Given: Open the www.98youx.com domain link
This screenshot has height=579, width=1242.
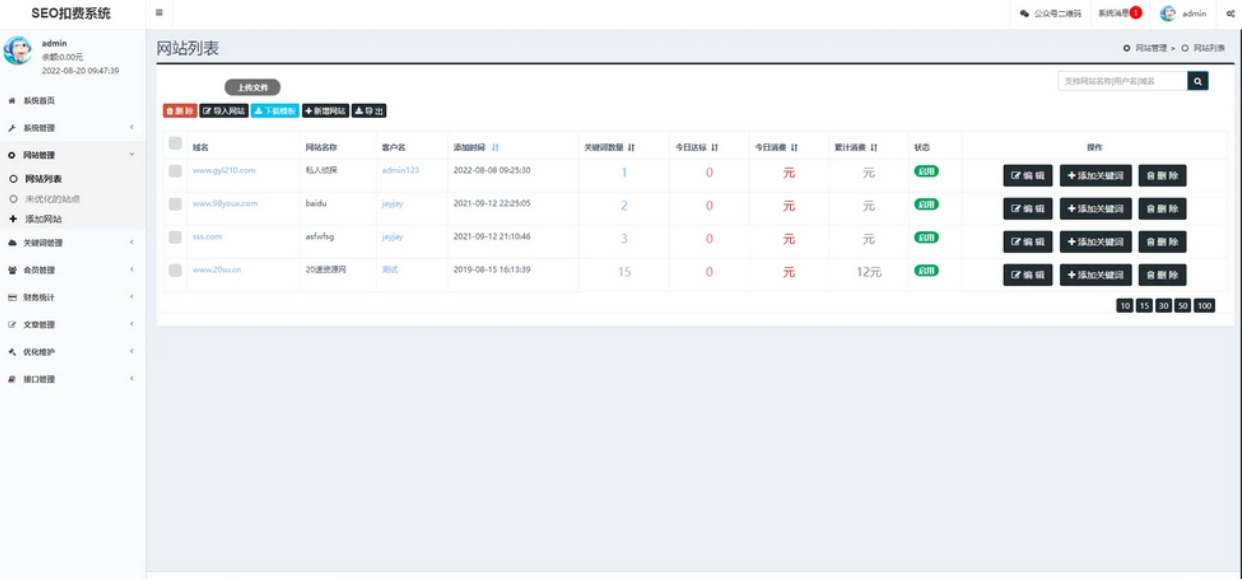Looking at the screenshot, I should point(225,204).
